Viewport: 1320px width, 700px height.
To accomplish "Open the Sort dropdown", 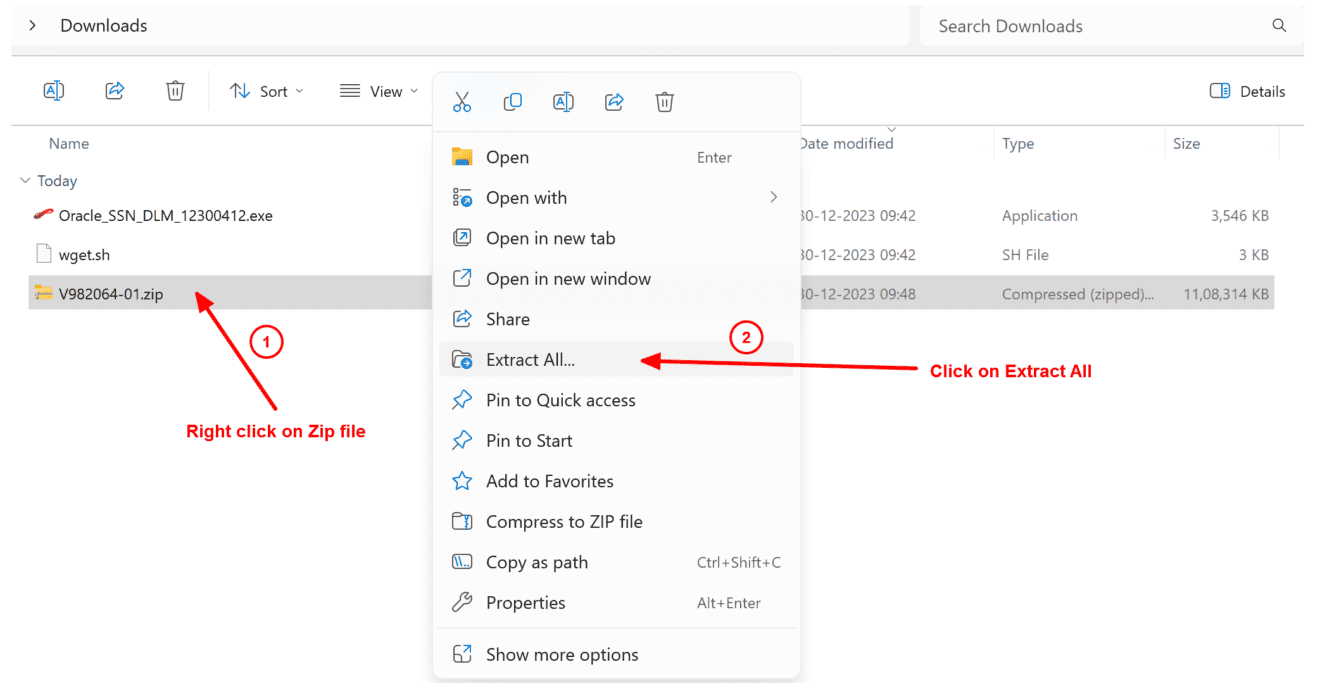I will 266,90.
